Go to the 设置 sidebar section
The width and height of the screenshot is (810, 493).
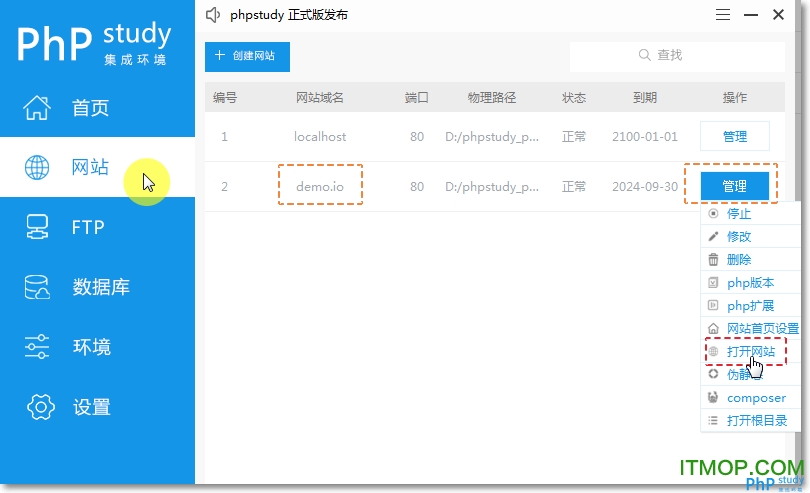point(97,407)
